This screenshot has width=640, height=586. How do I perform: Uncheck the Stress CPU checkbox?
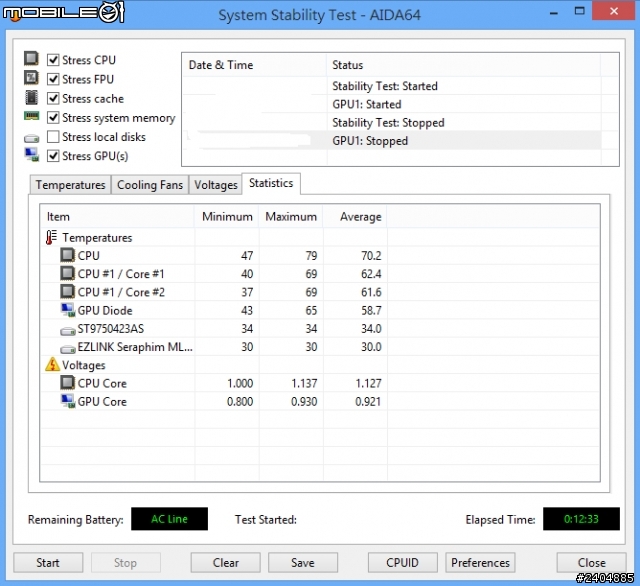click(x=53, y=60)
